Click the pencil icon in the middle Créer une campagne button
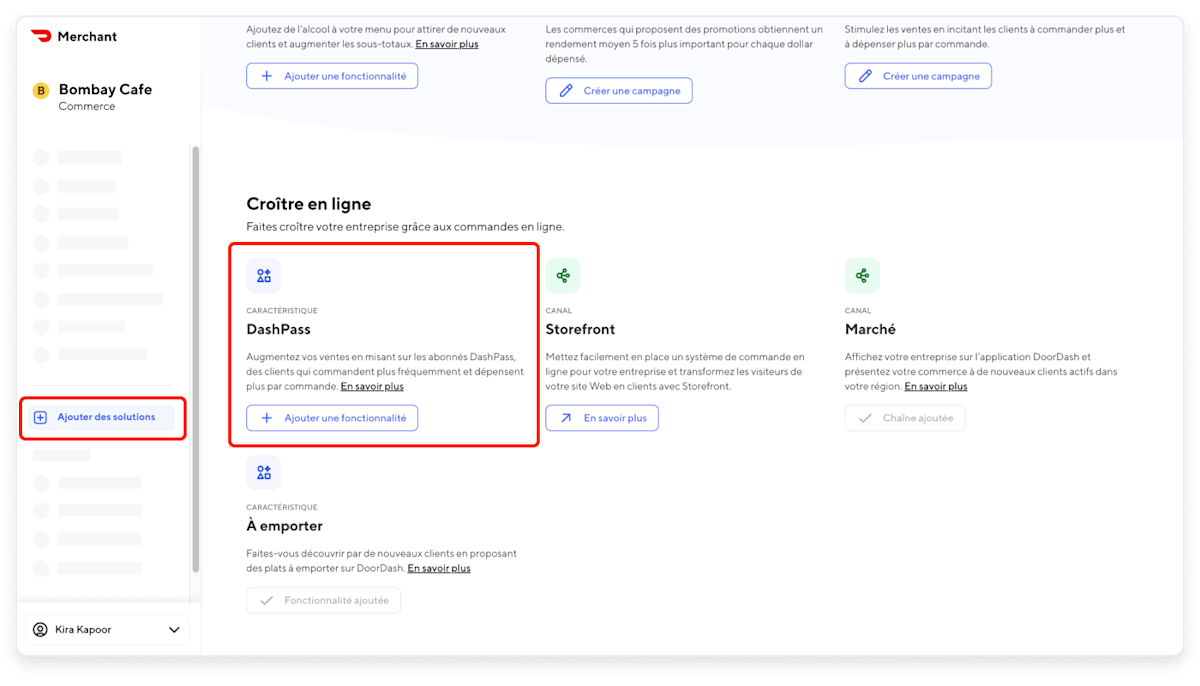Screen dimensions: 1200x686 point(565,91)
